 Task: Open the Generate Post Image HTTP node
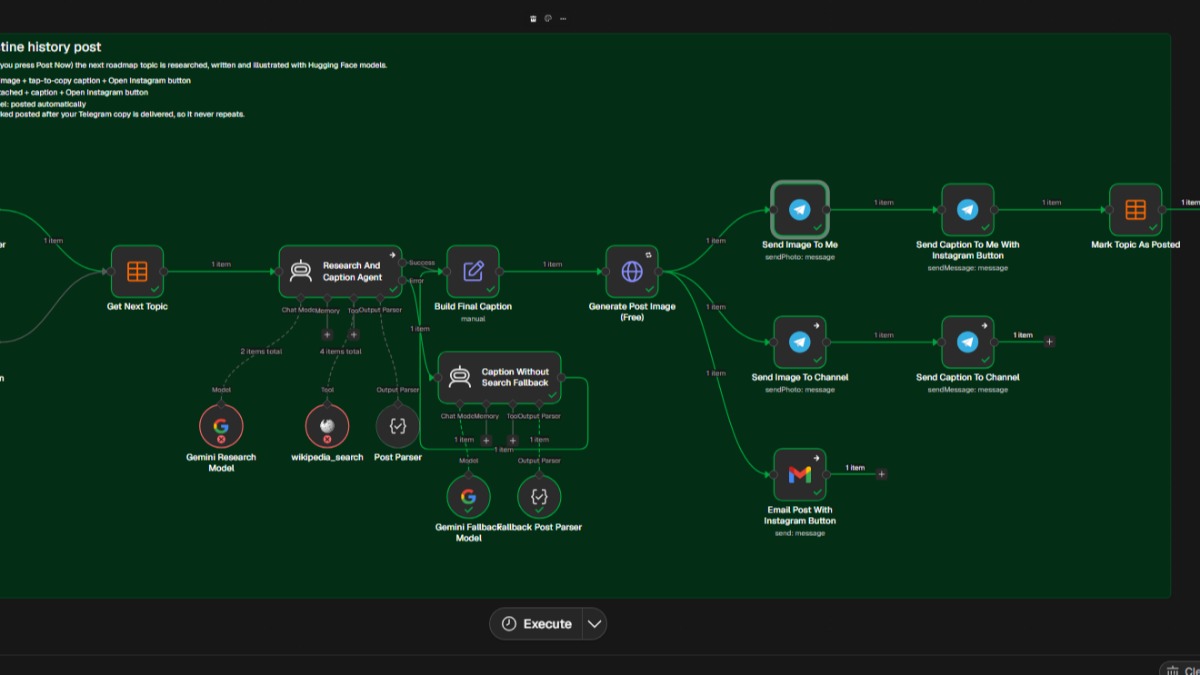632,271
